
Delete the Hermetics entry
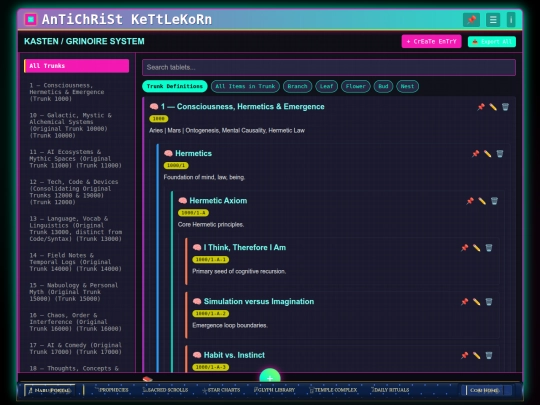500,154
